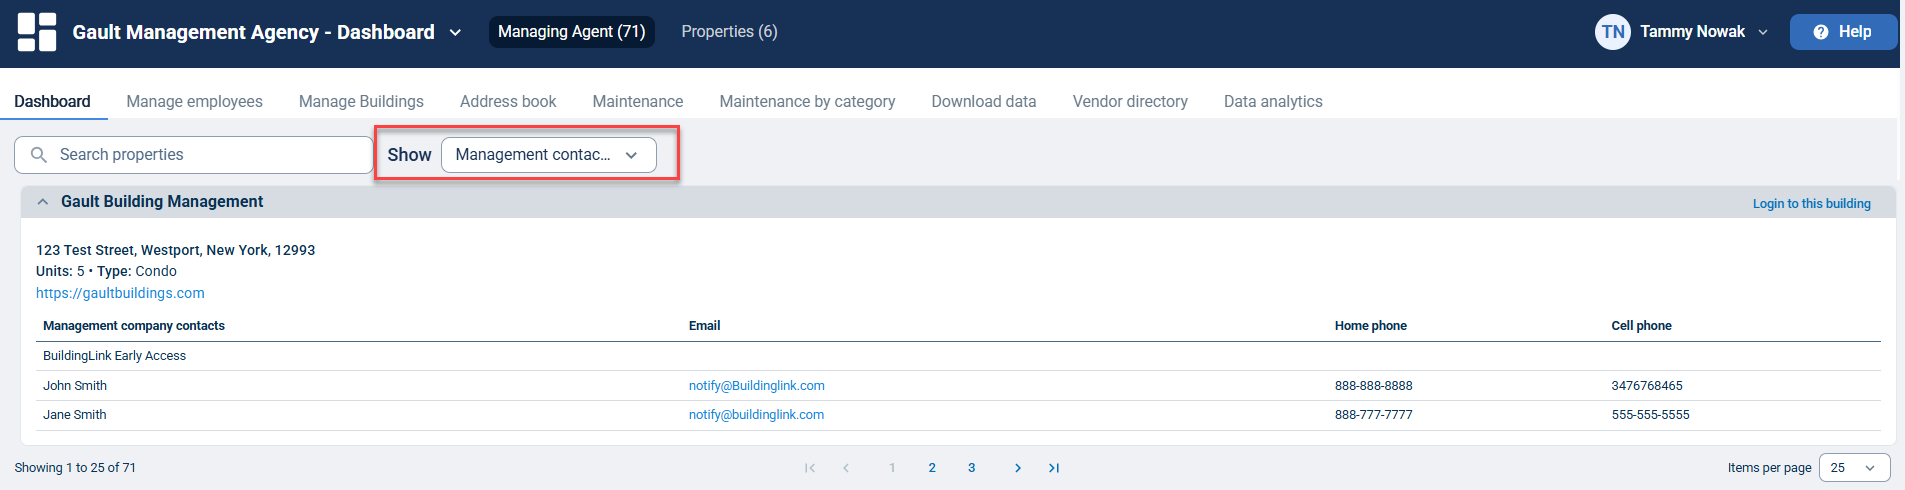This screenshot has width=1905, height=490.
Task: Click Jane Smith's notify@buildinglink.com email
Action: click(x=756, y=414)
